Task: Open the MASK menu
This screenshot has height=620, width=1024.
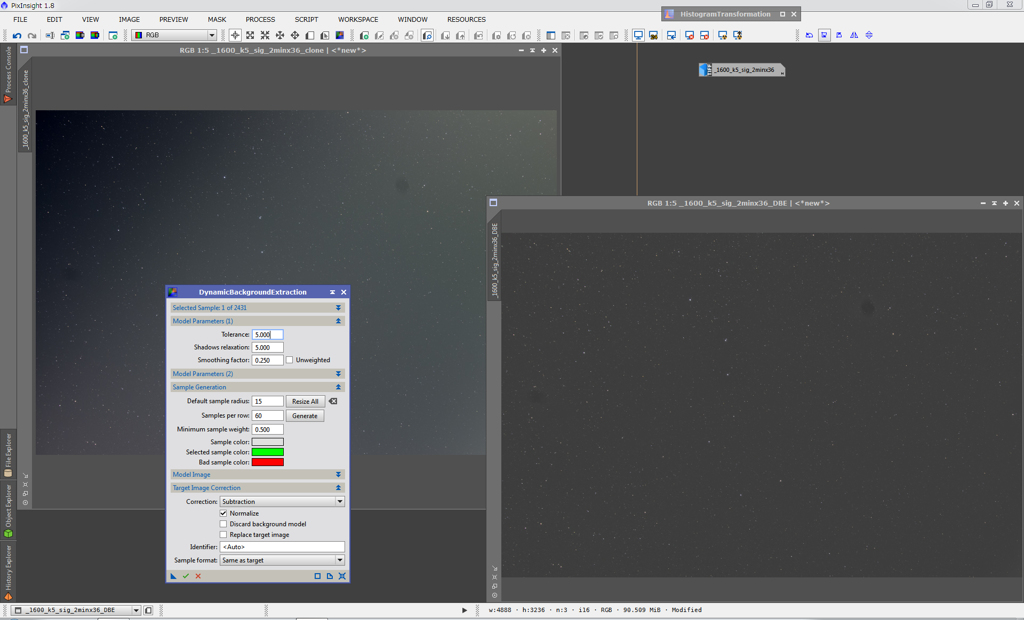Action: coord(217,20)
